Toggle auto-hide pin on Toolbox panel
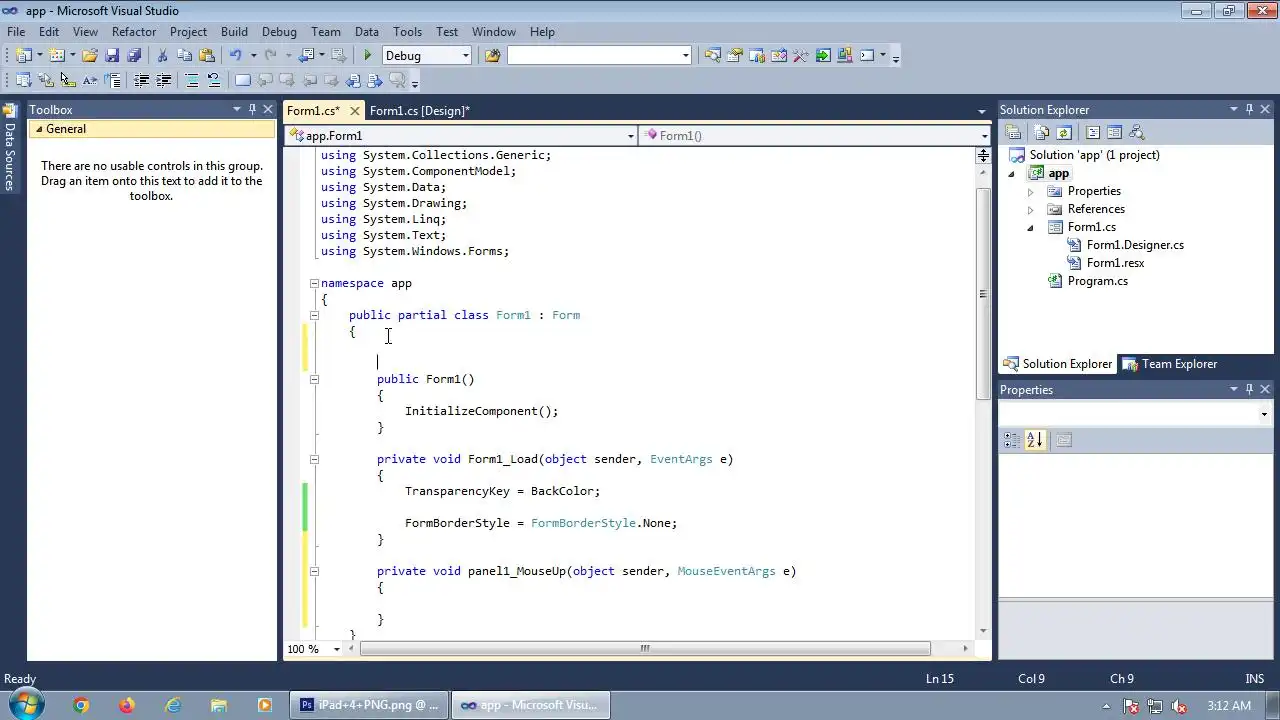The image size is (1280, 720). [x=252, y=109]
